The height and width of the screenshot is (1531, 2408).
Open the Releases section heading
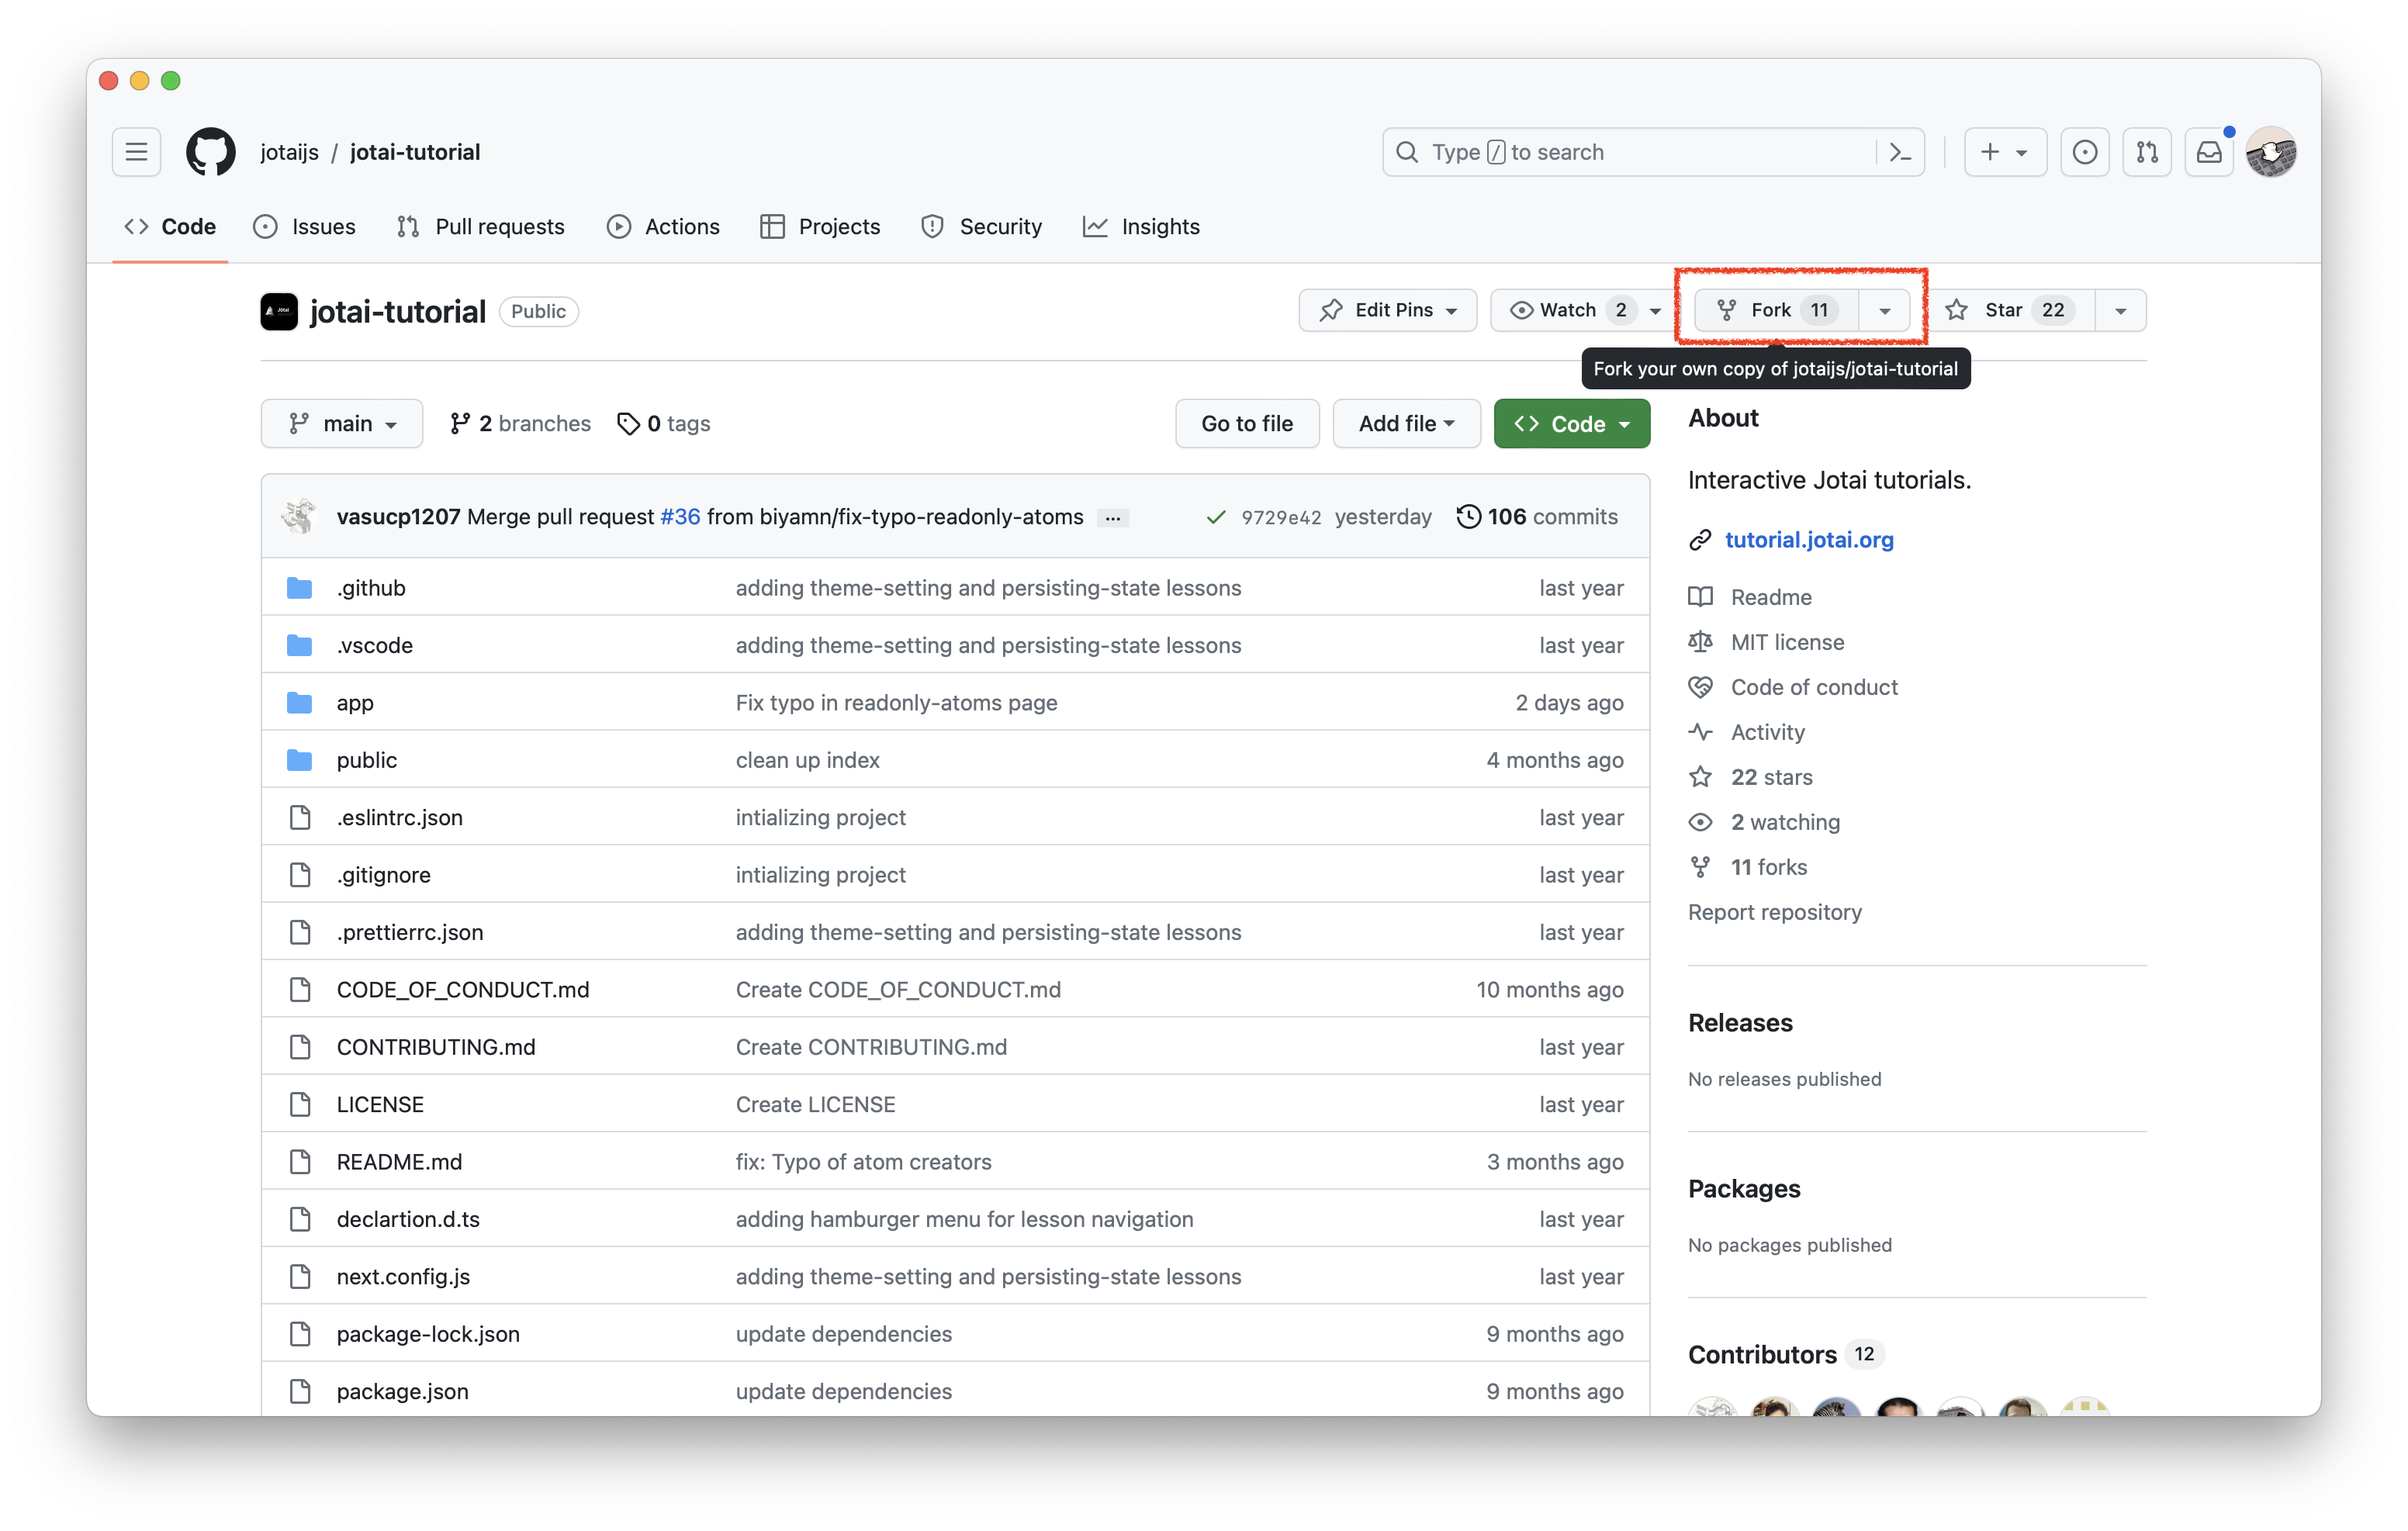[1740, 1023]
